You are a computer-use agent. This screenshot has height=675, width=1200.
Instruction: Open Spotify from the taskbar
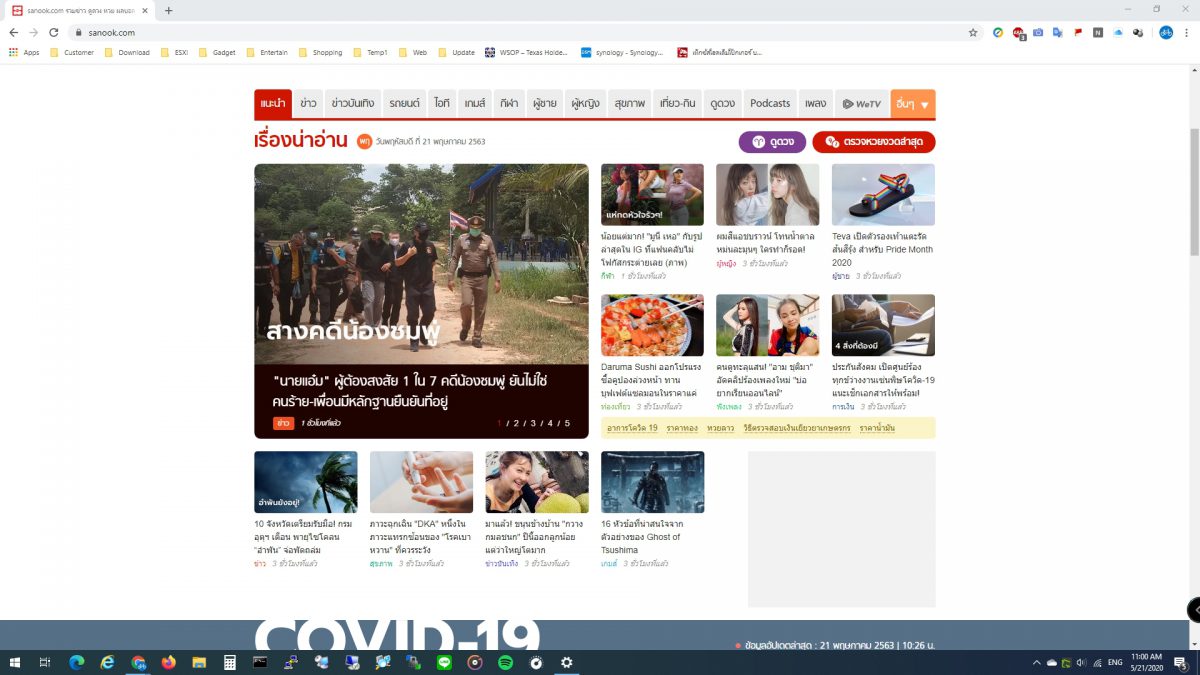[x=504, y=662]
